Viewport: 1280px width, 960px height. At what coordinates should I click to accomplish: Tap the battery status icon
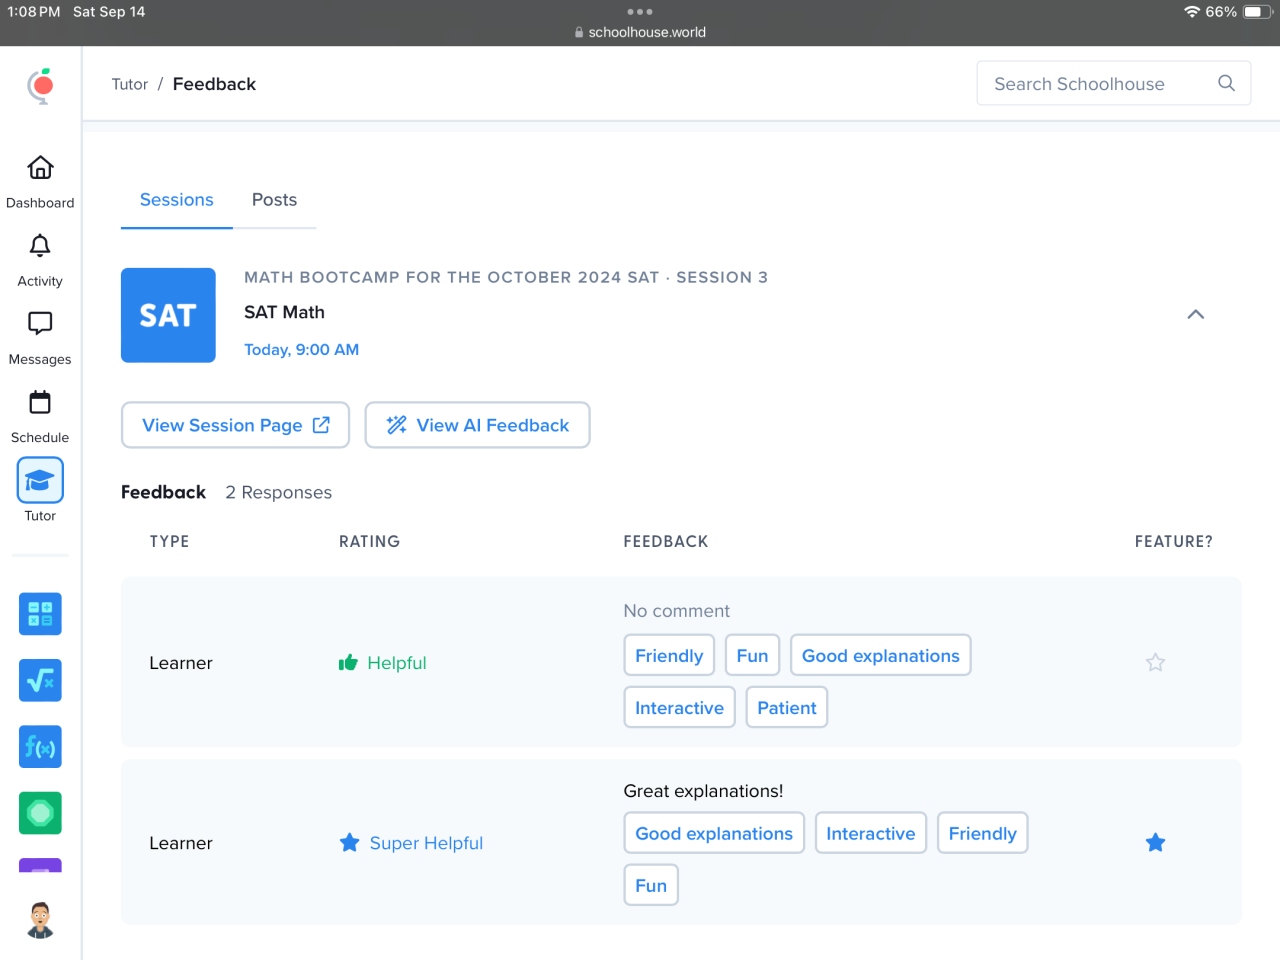point(1258,12)
